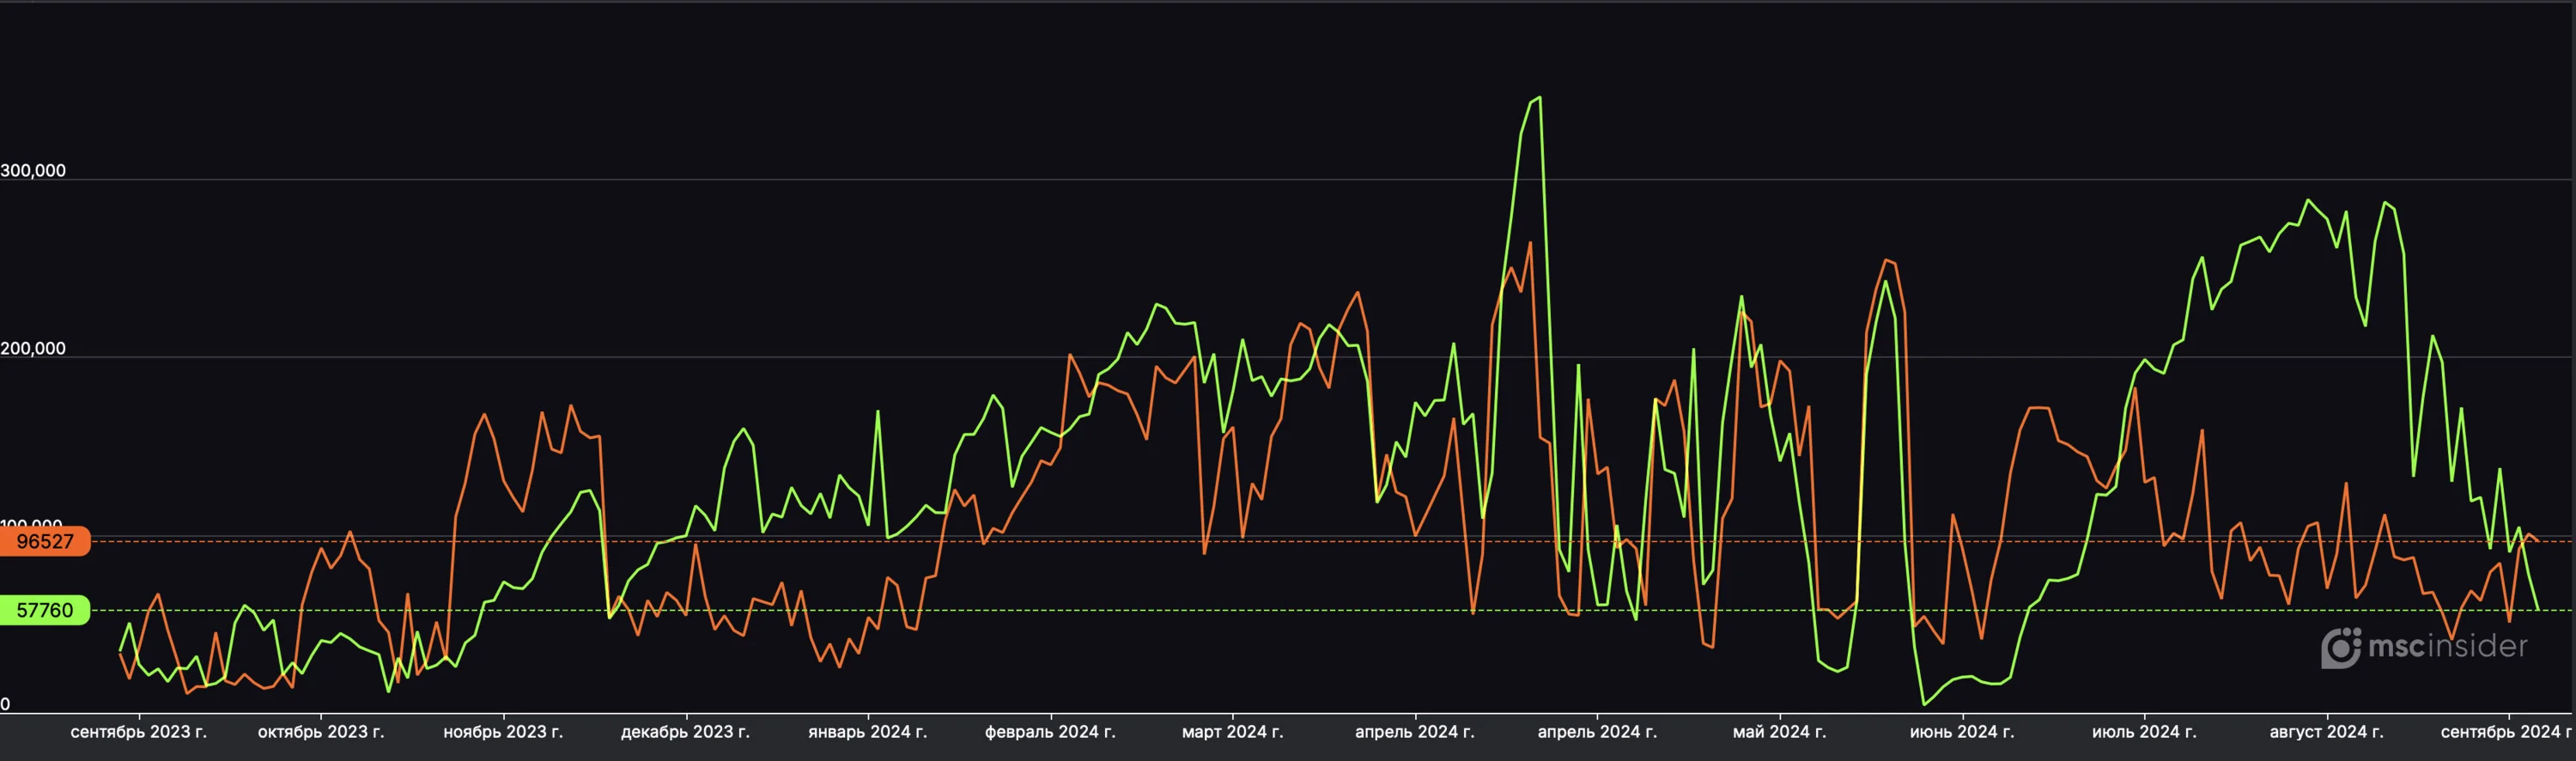Image resolution: width=2576 pixels, height=761 pixels.
Task: Click the green 57760 value tag
Action: 45,610
